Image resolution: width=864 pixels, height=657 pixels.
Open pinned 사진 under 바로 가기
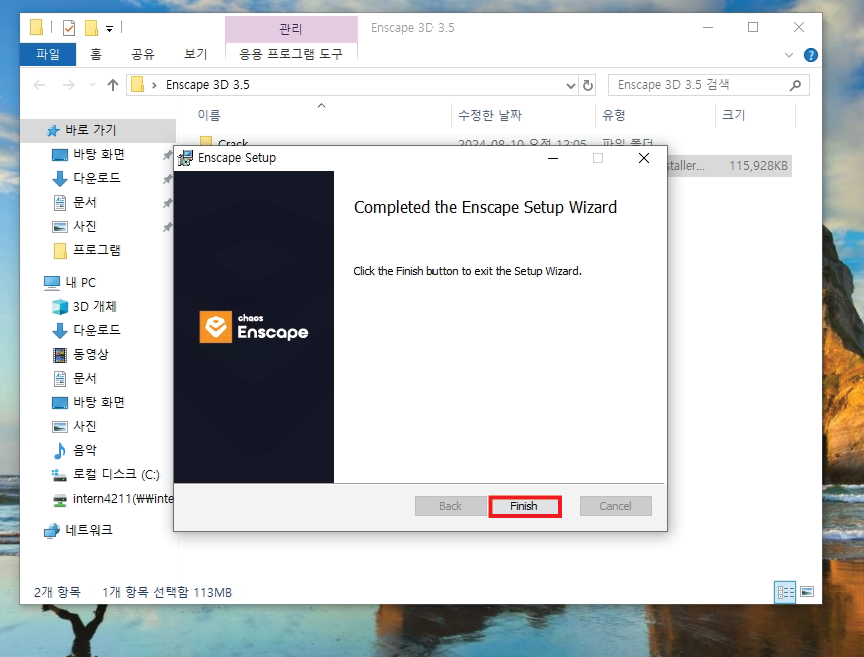tap(84, 226)
